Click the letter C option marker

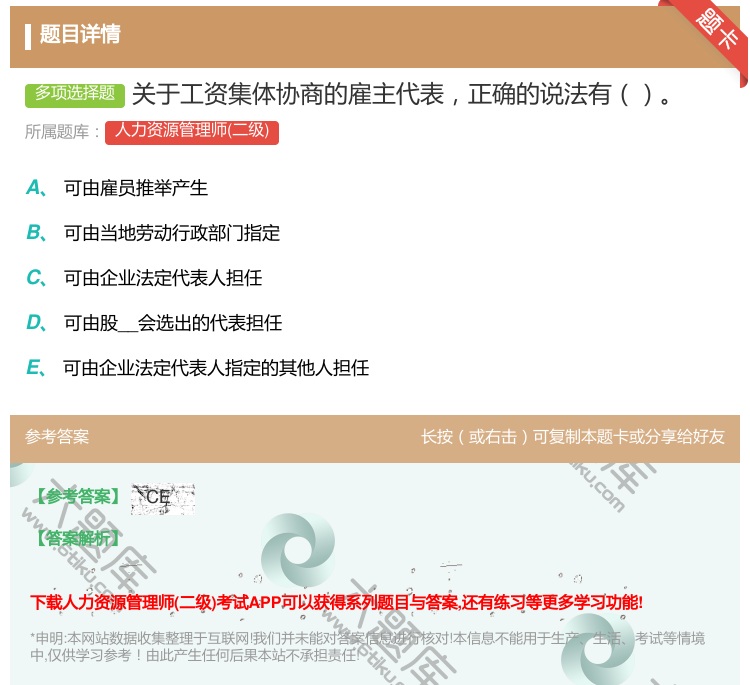(x=36, y=278)
